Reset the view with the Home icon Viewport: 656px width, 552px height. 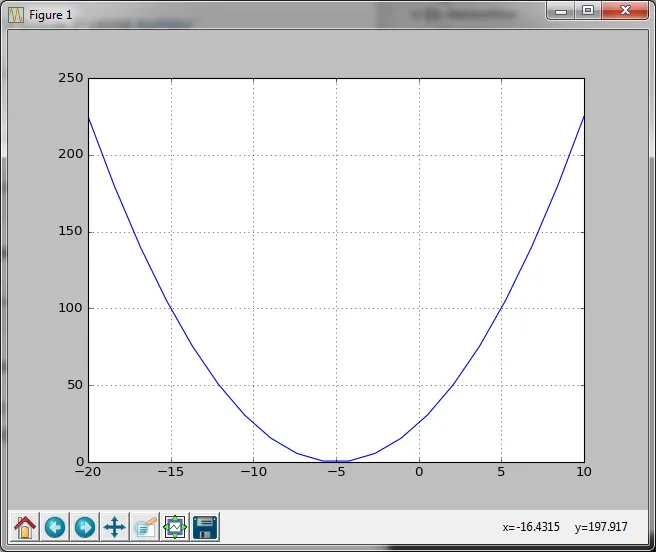(x=25, y=526)
